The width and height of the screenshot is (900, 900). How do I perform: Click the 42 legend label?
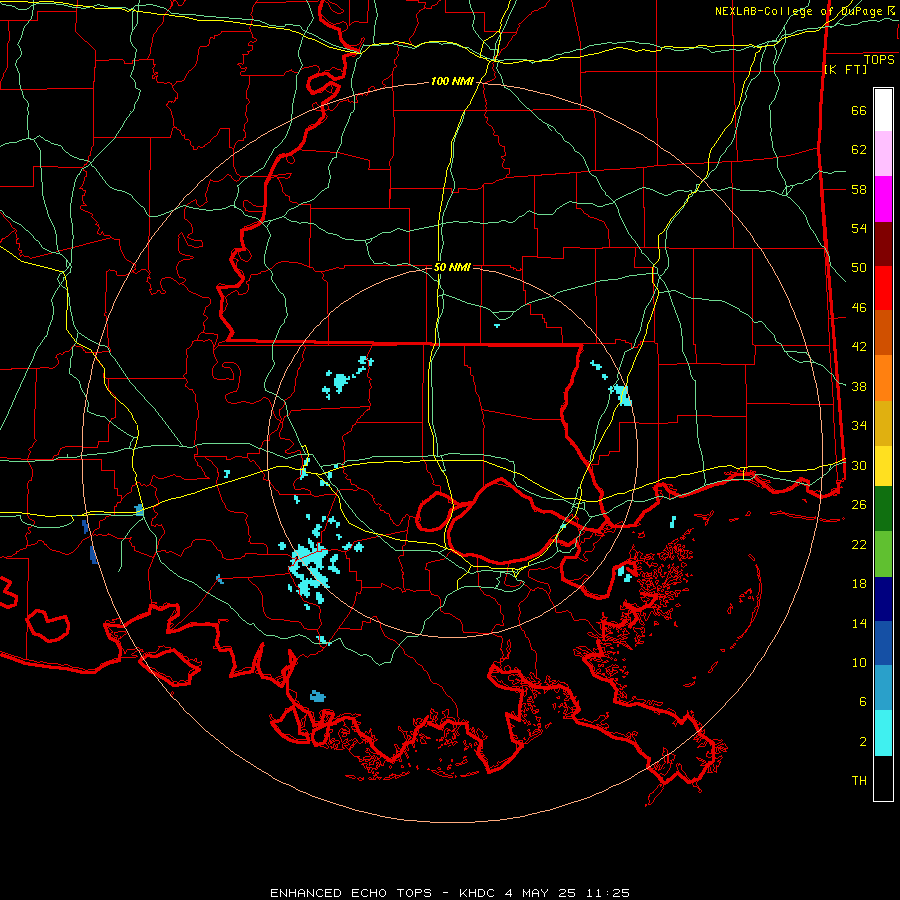tap(859, 347)
